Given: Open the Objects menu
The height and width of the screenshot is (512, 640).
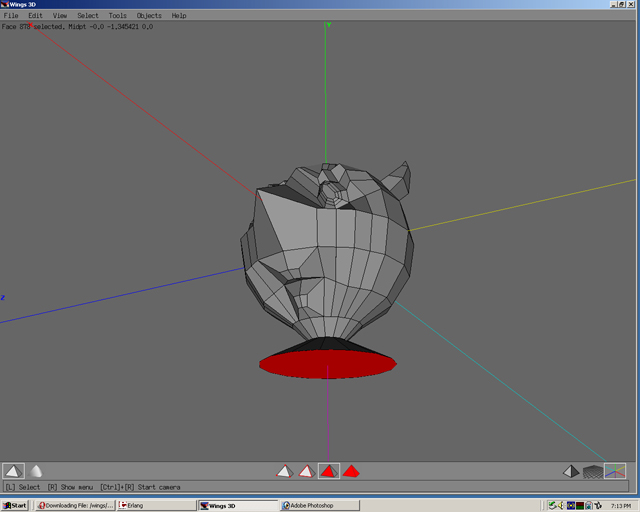Looking at the screenshot, I should point(149,16).
